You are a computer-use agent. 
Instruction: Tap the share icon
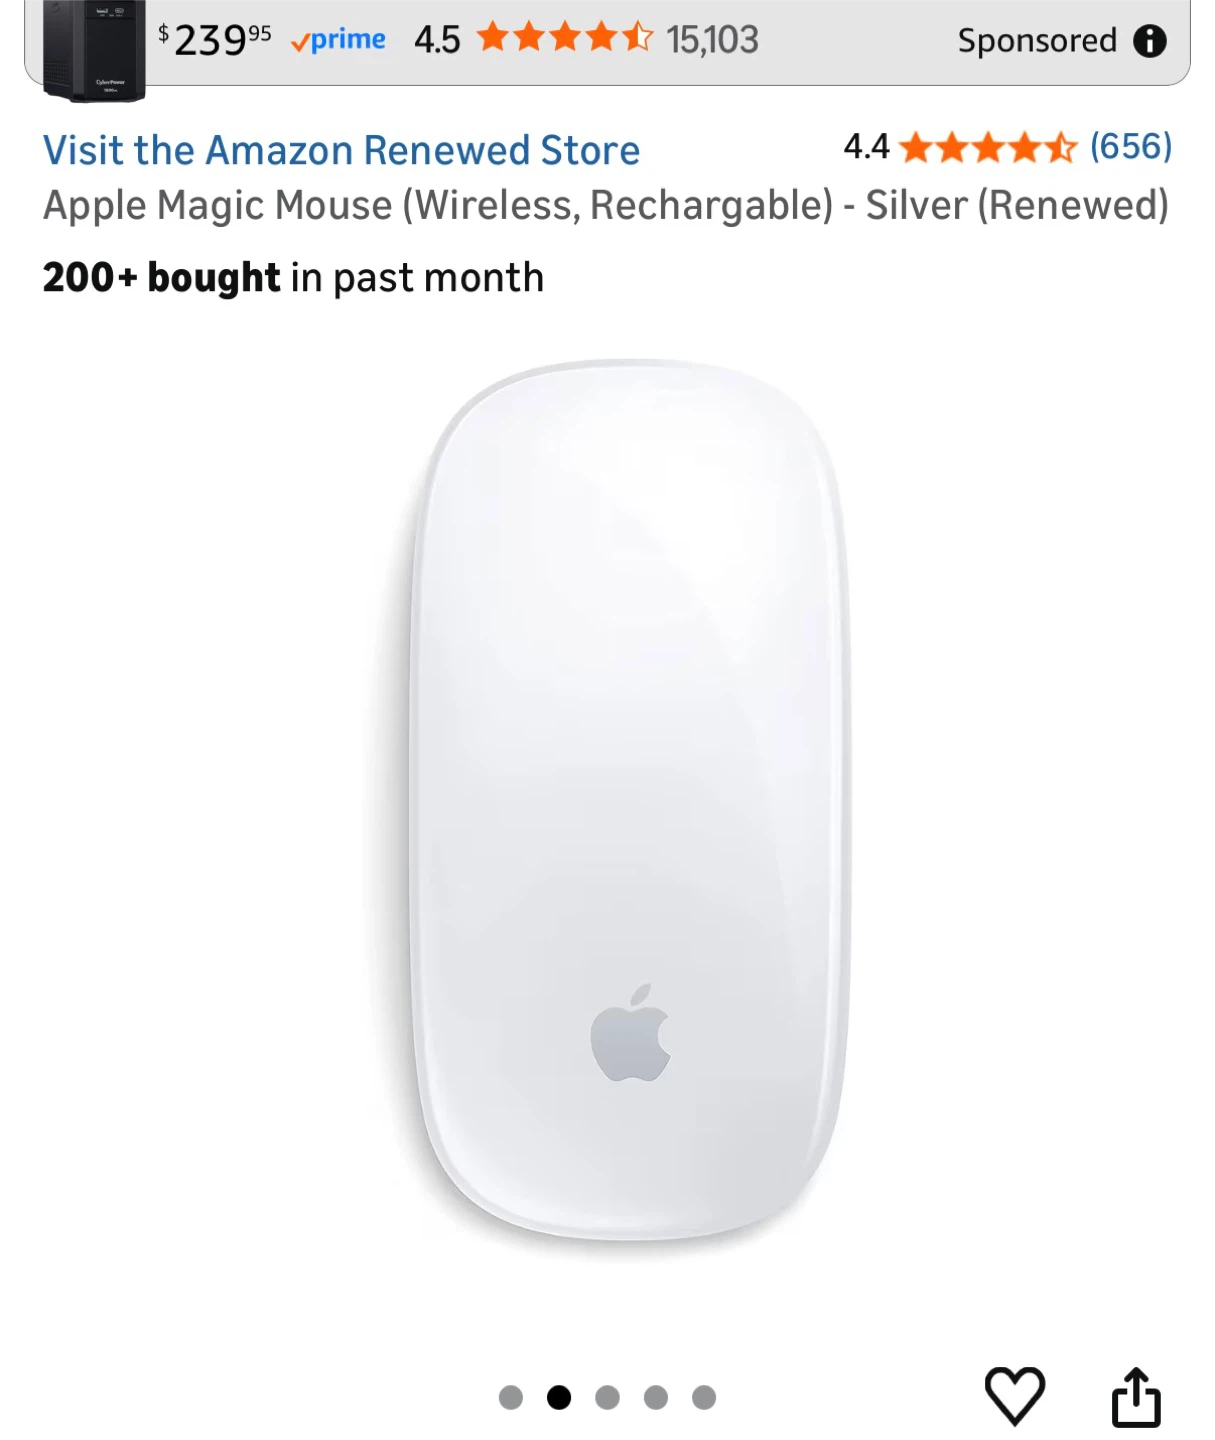pos(1137,1396)
